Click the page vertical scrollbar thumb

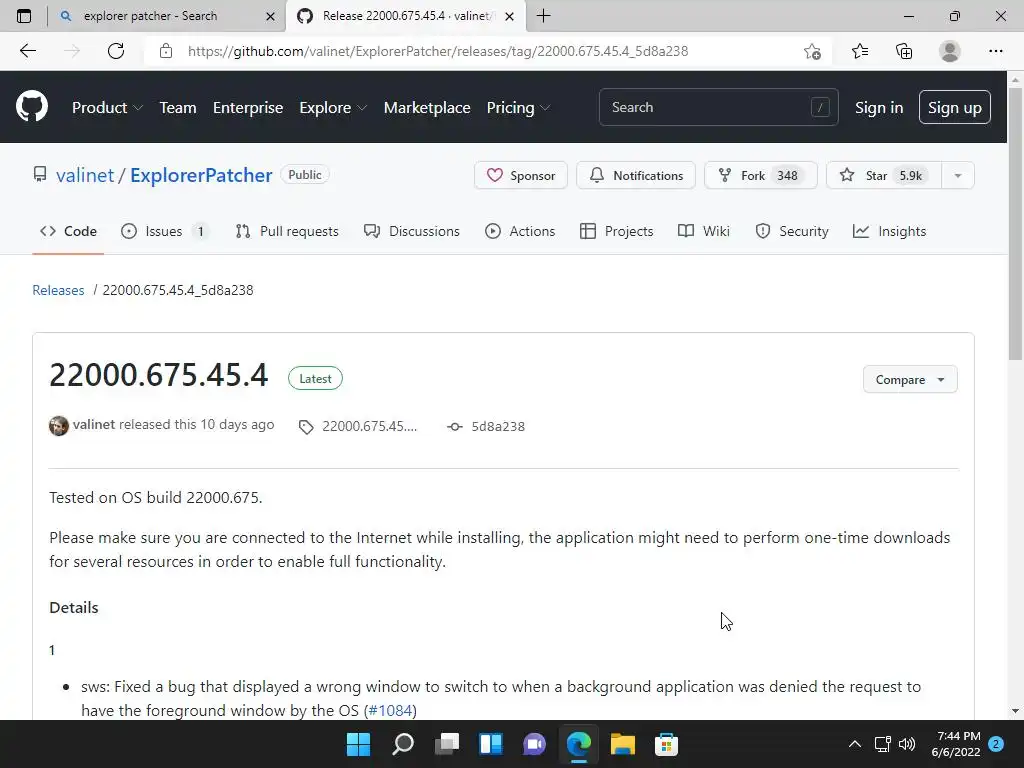tap(1014, 223)
